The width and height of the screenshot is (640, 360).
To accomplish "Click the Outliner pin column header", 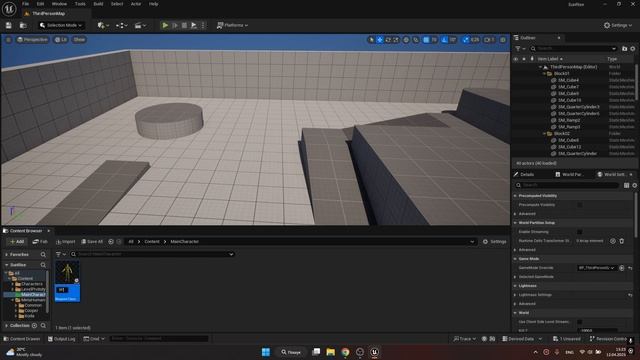I will click(532, 59).
